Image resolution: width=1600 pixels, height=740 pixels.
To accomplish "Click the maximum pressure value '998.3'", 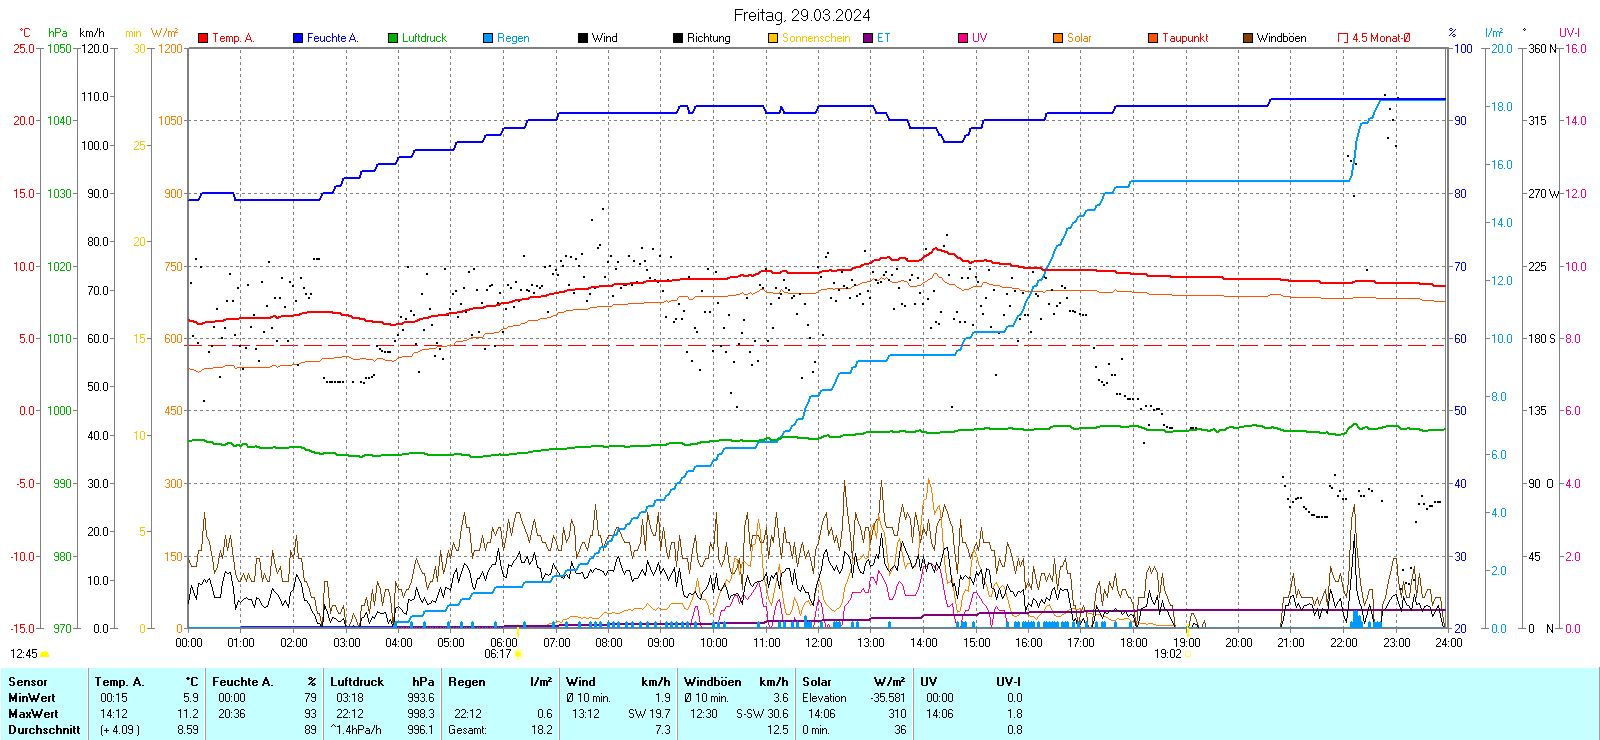I will coord(421,714).
